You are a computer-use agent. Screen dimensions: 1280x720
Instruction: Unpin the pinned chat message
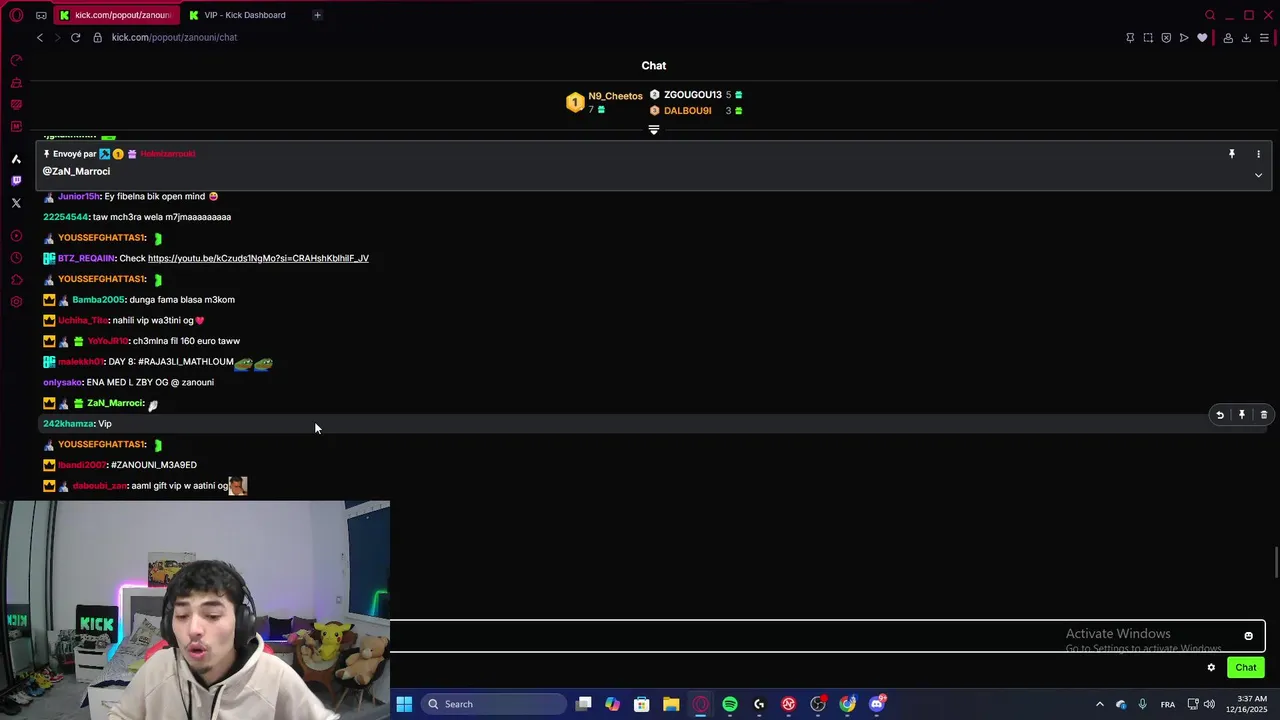1232,154
